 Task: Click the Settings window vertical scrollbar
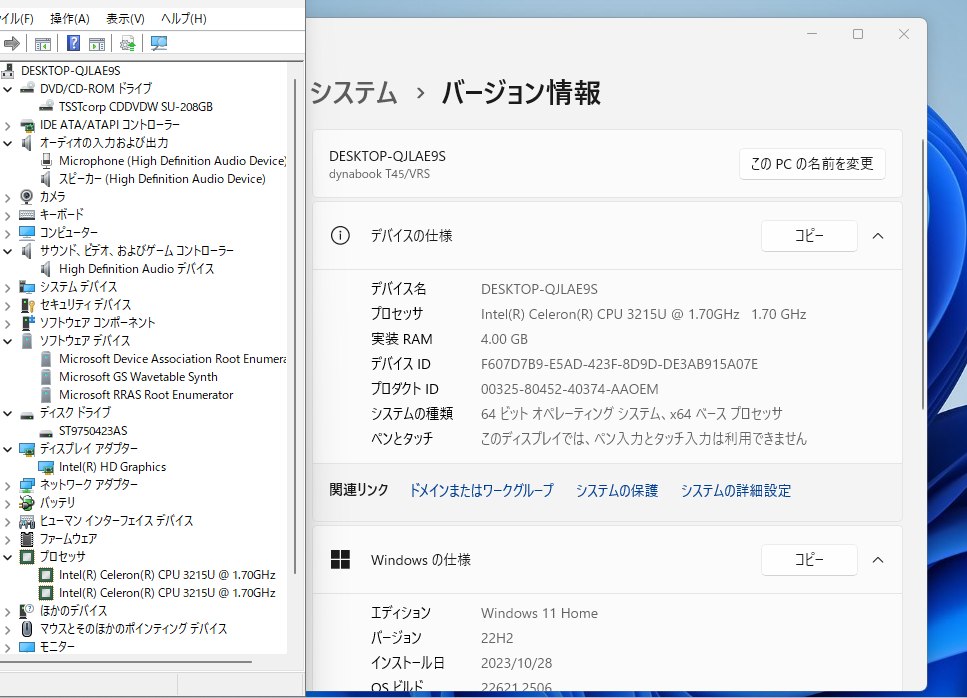point(923,274)
